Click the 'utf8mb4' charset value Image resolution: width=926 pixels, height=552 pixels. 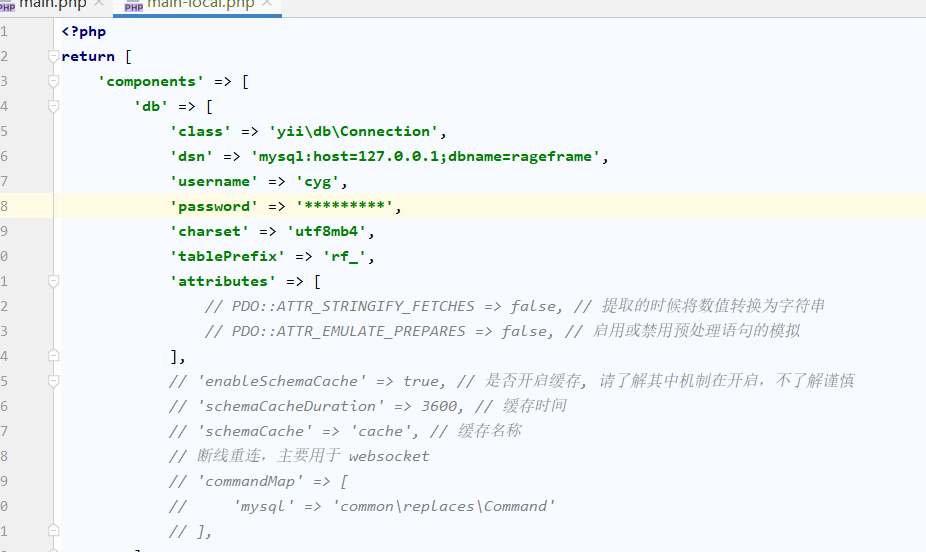(327, 231)
